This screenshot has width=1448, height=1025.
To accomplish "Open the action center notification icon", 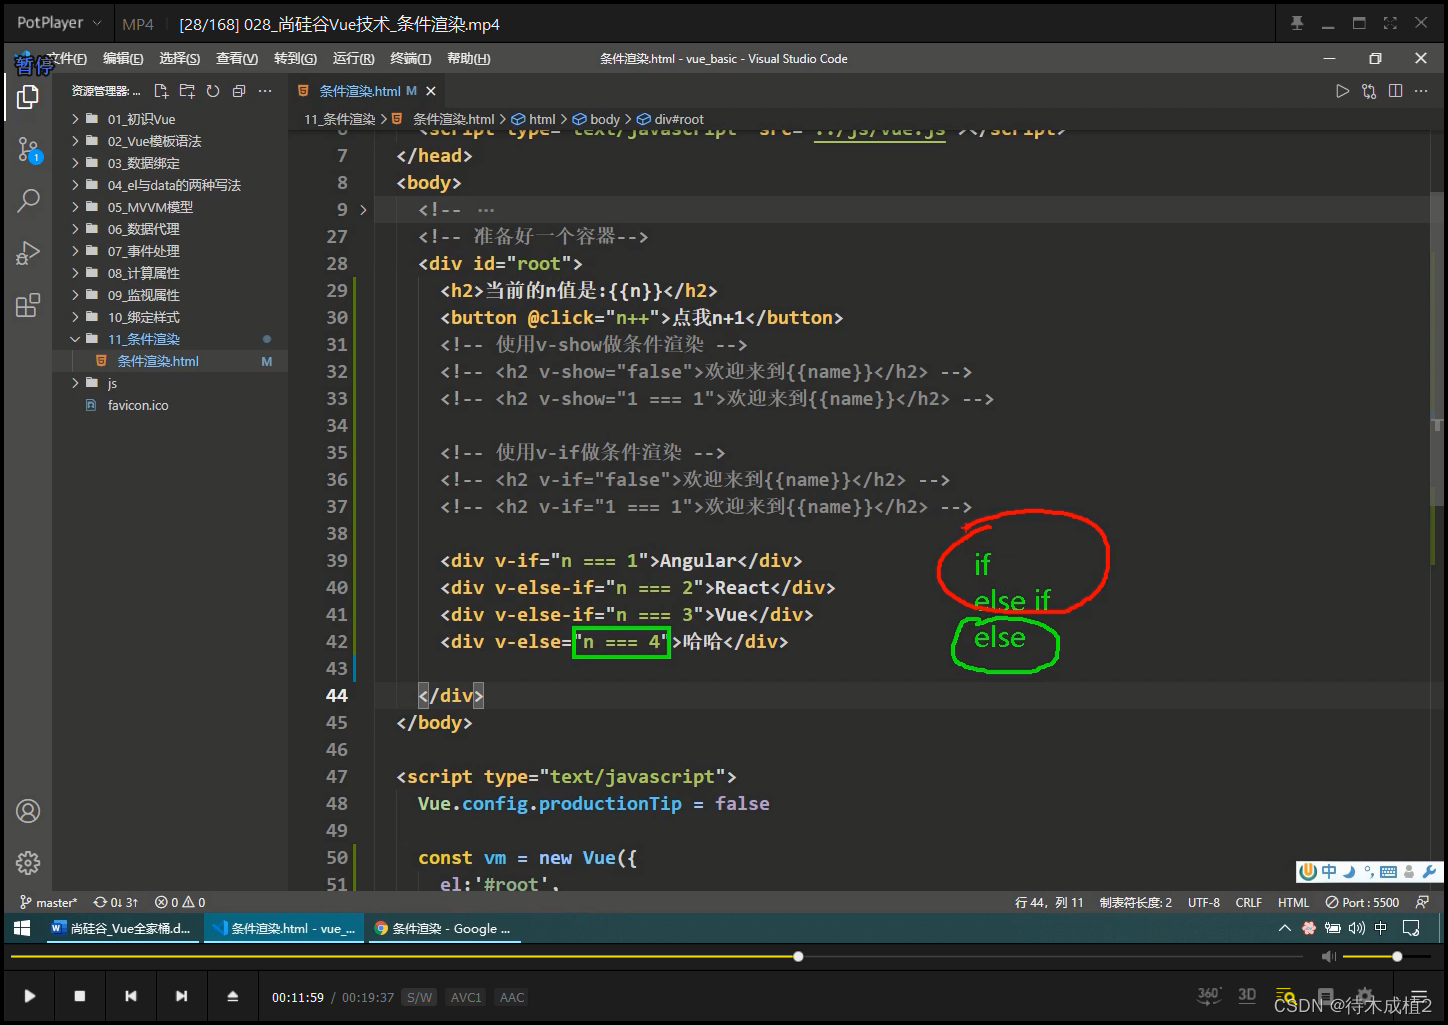I will [x=1411, y=928].
